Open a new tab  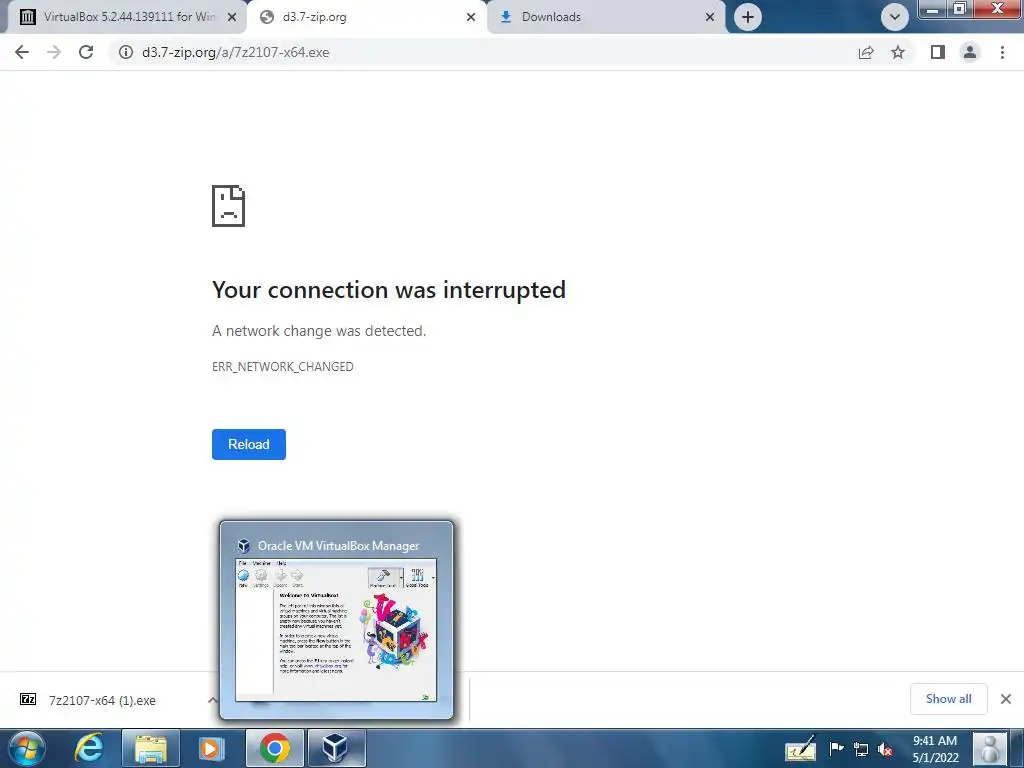point(748,17)
